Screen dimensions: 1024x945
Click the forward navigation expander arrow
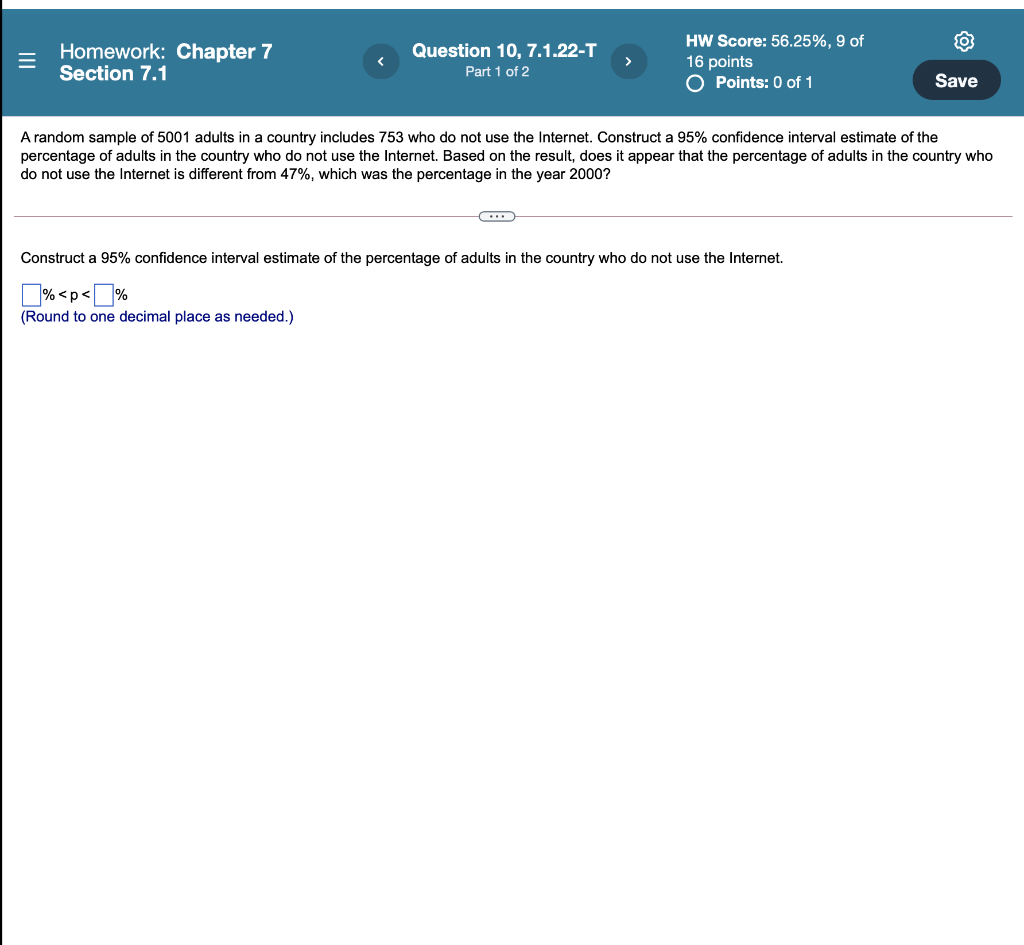coord(628,61)
